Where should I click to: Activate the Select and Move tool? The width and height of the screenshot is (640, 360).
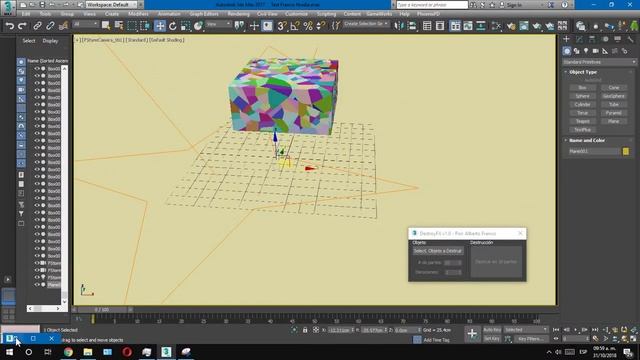click(160, 26)
